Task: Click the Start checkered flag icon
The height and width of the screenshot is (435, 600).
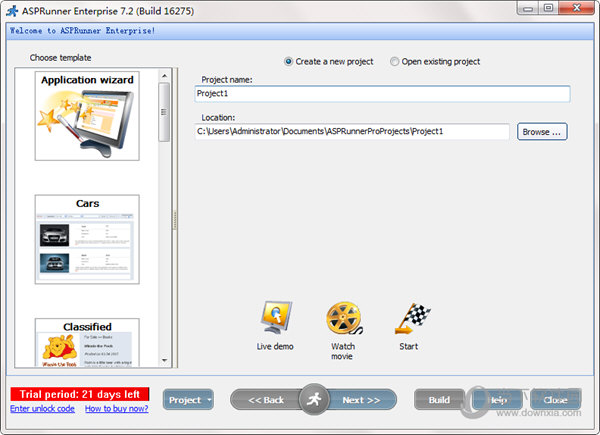Action: tap(412, 318)
